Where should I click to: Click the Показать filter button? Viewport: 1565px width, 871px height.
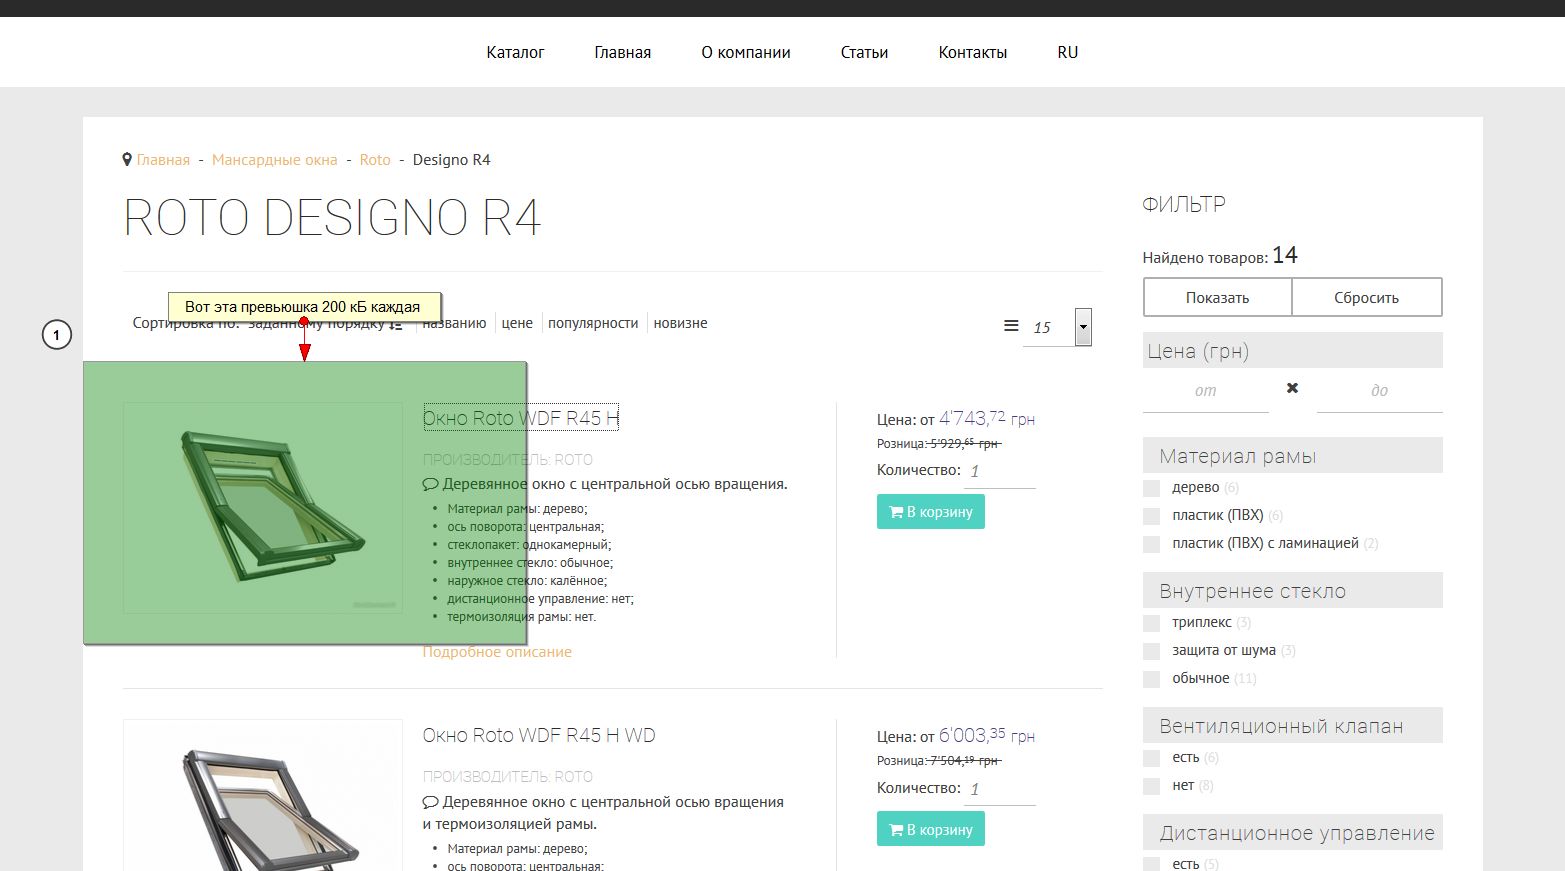tap(1217, 297)
